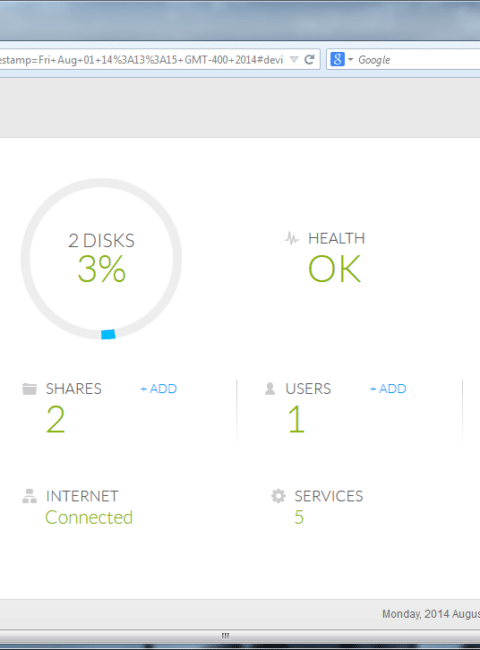Click the Users person icon
Image resolution: width=480 pixels, height=650 pixels.
(x=270, y=388)
